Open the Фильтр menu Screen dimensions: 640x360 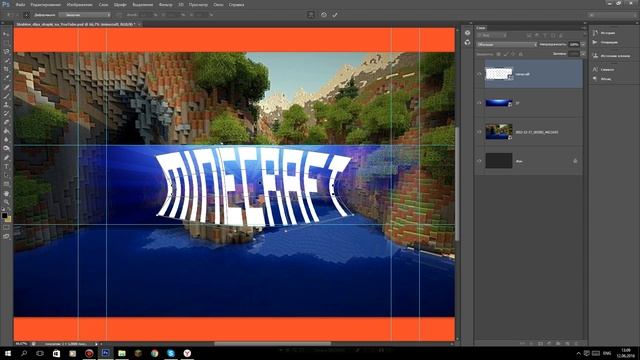[x=165, y=5]
